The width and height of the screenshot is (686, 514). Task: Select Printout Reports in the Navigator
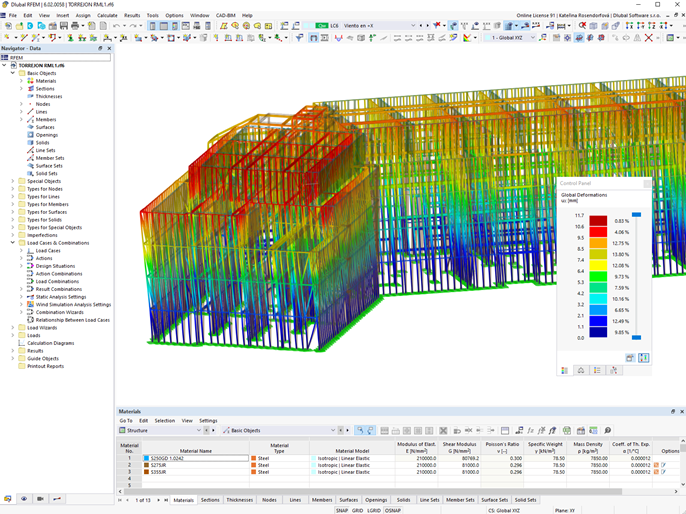click(x=45, y=366)
